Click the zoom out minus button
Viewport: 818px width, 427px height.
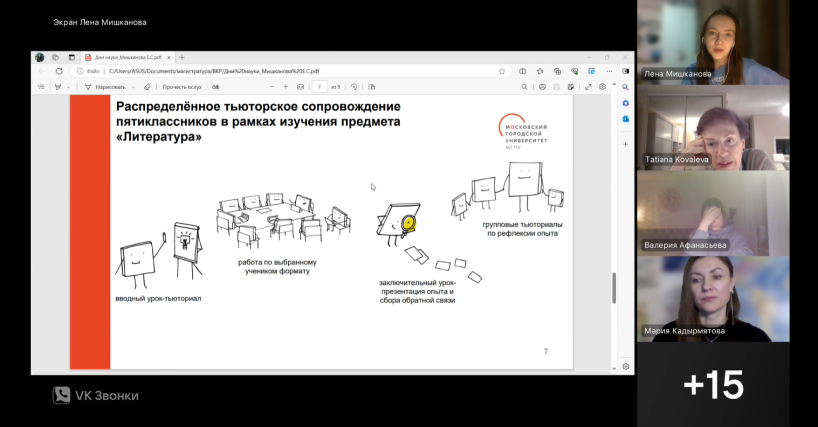pyautogui.click(x=270, y=87)
